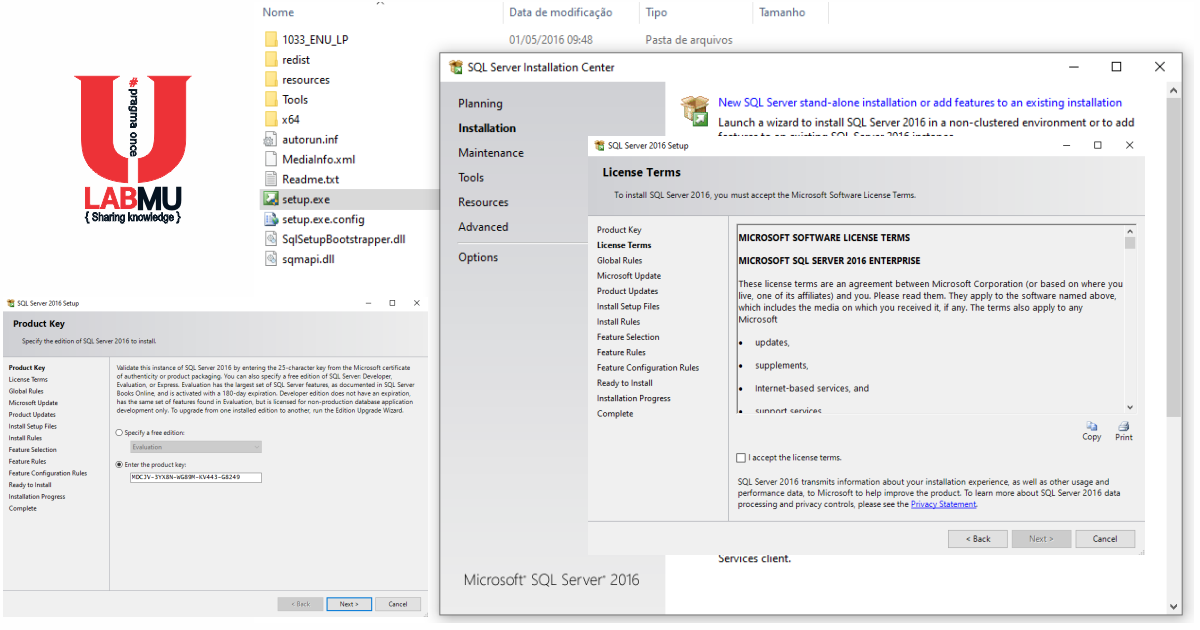Open the Privacy Statement link
Image resolution: width=1200 pixels, height=630 pixels.
[x=943, y=504]
